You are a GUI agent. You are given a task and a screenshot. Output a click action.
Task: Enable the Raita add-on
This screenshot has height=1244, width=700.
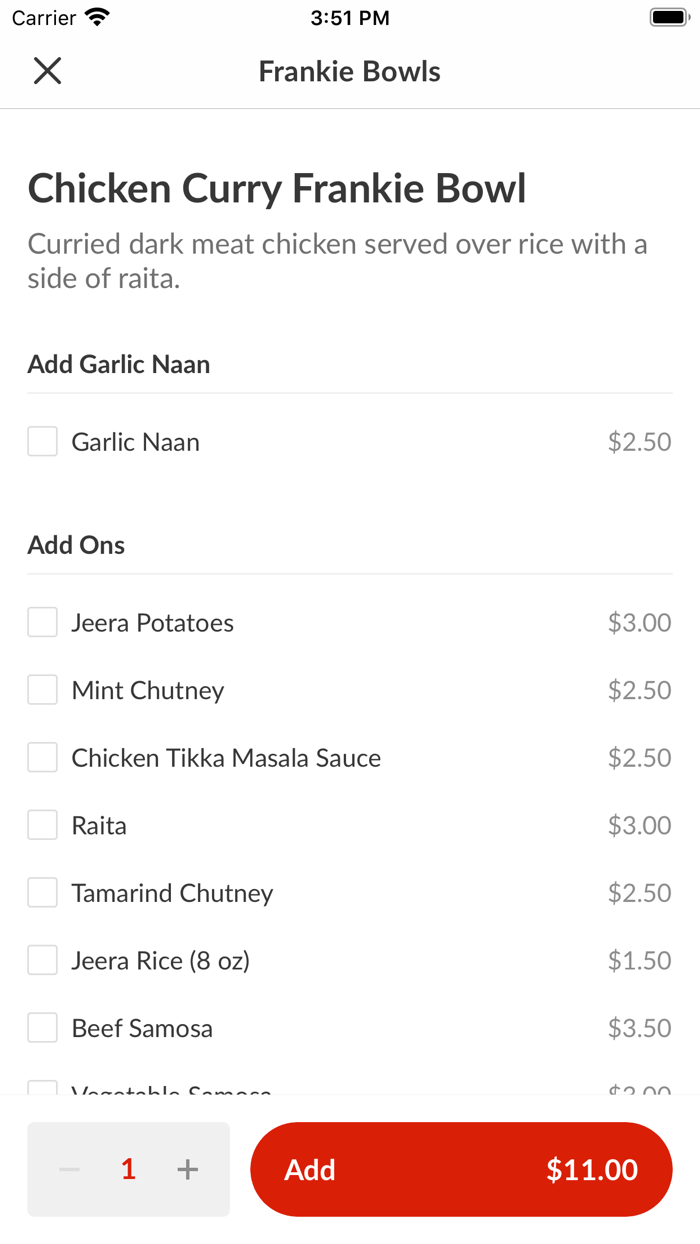pos(41,824)
